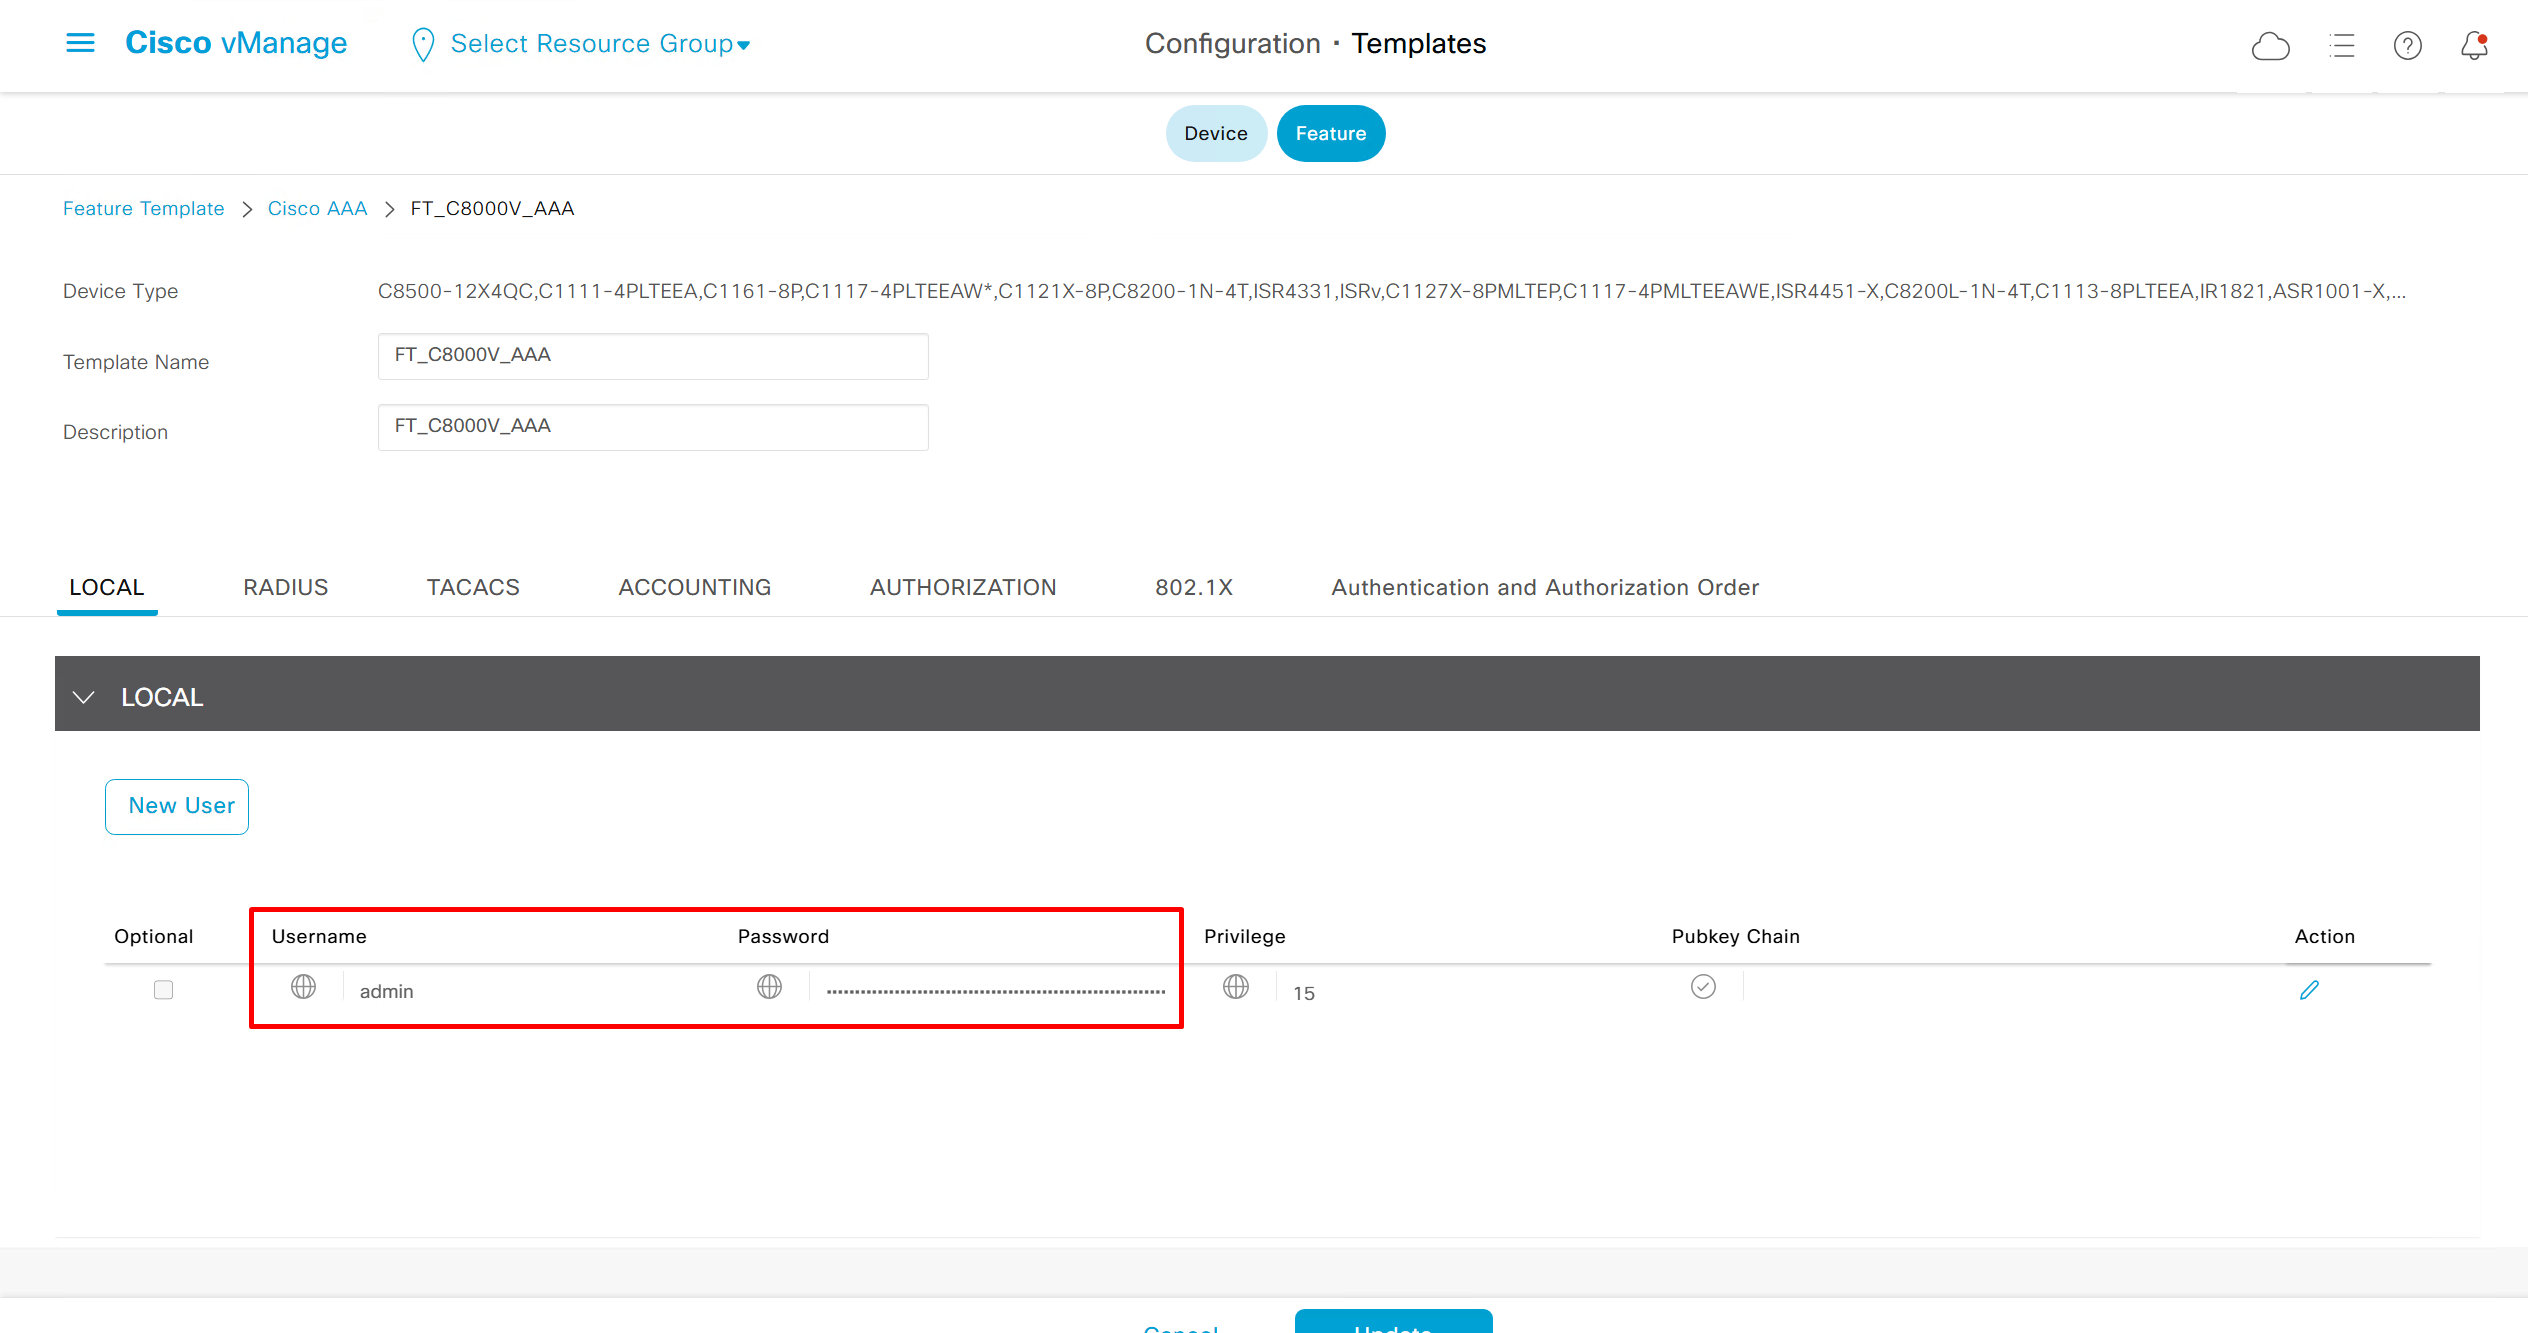Switch to Device templates pill
This screenshot has height=1333, width=2528.
coord(1215,134)
